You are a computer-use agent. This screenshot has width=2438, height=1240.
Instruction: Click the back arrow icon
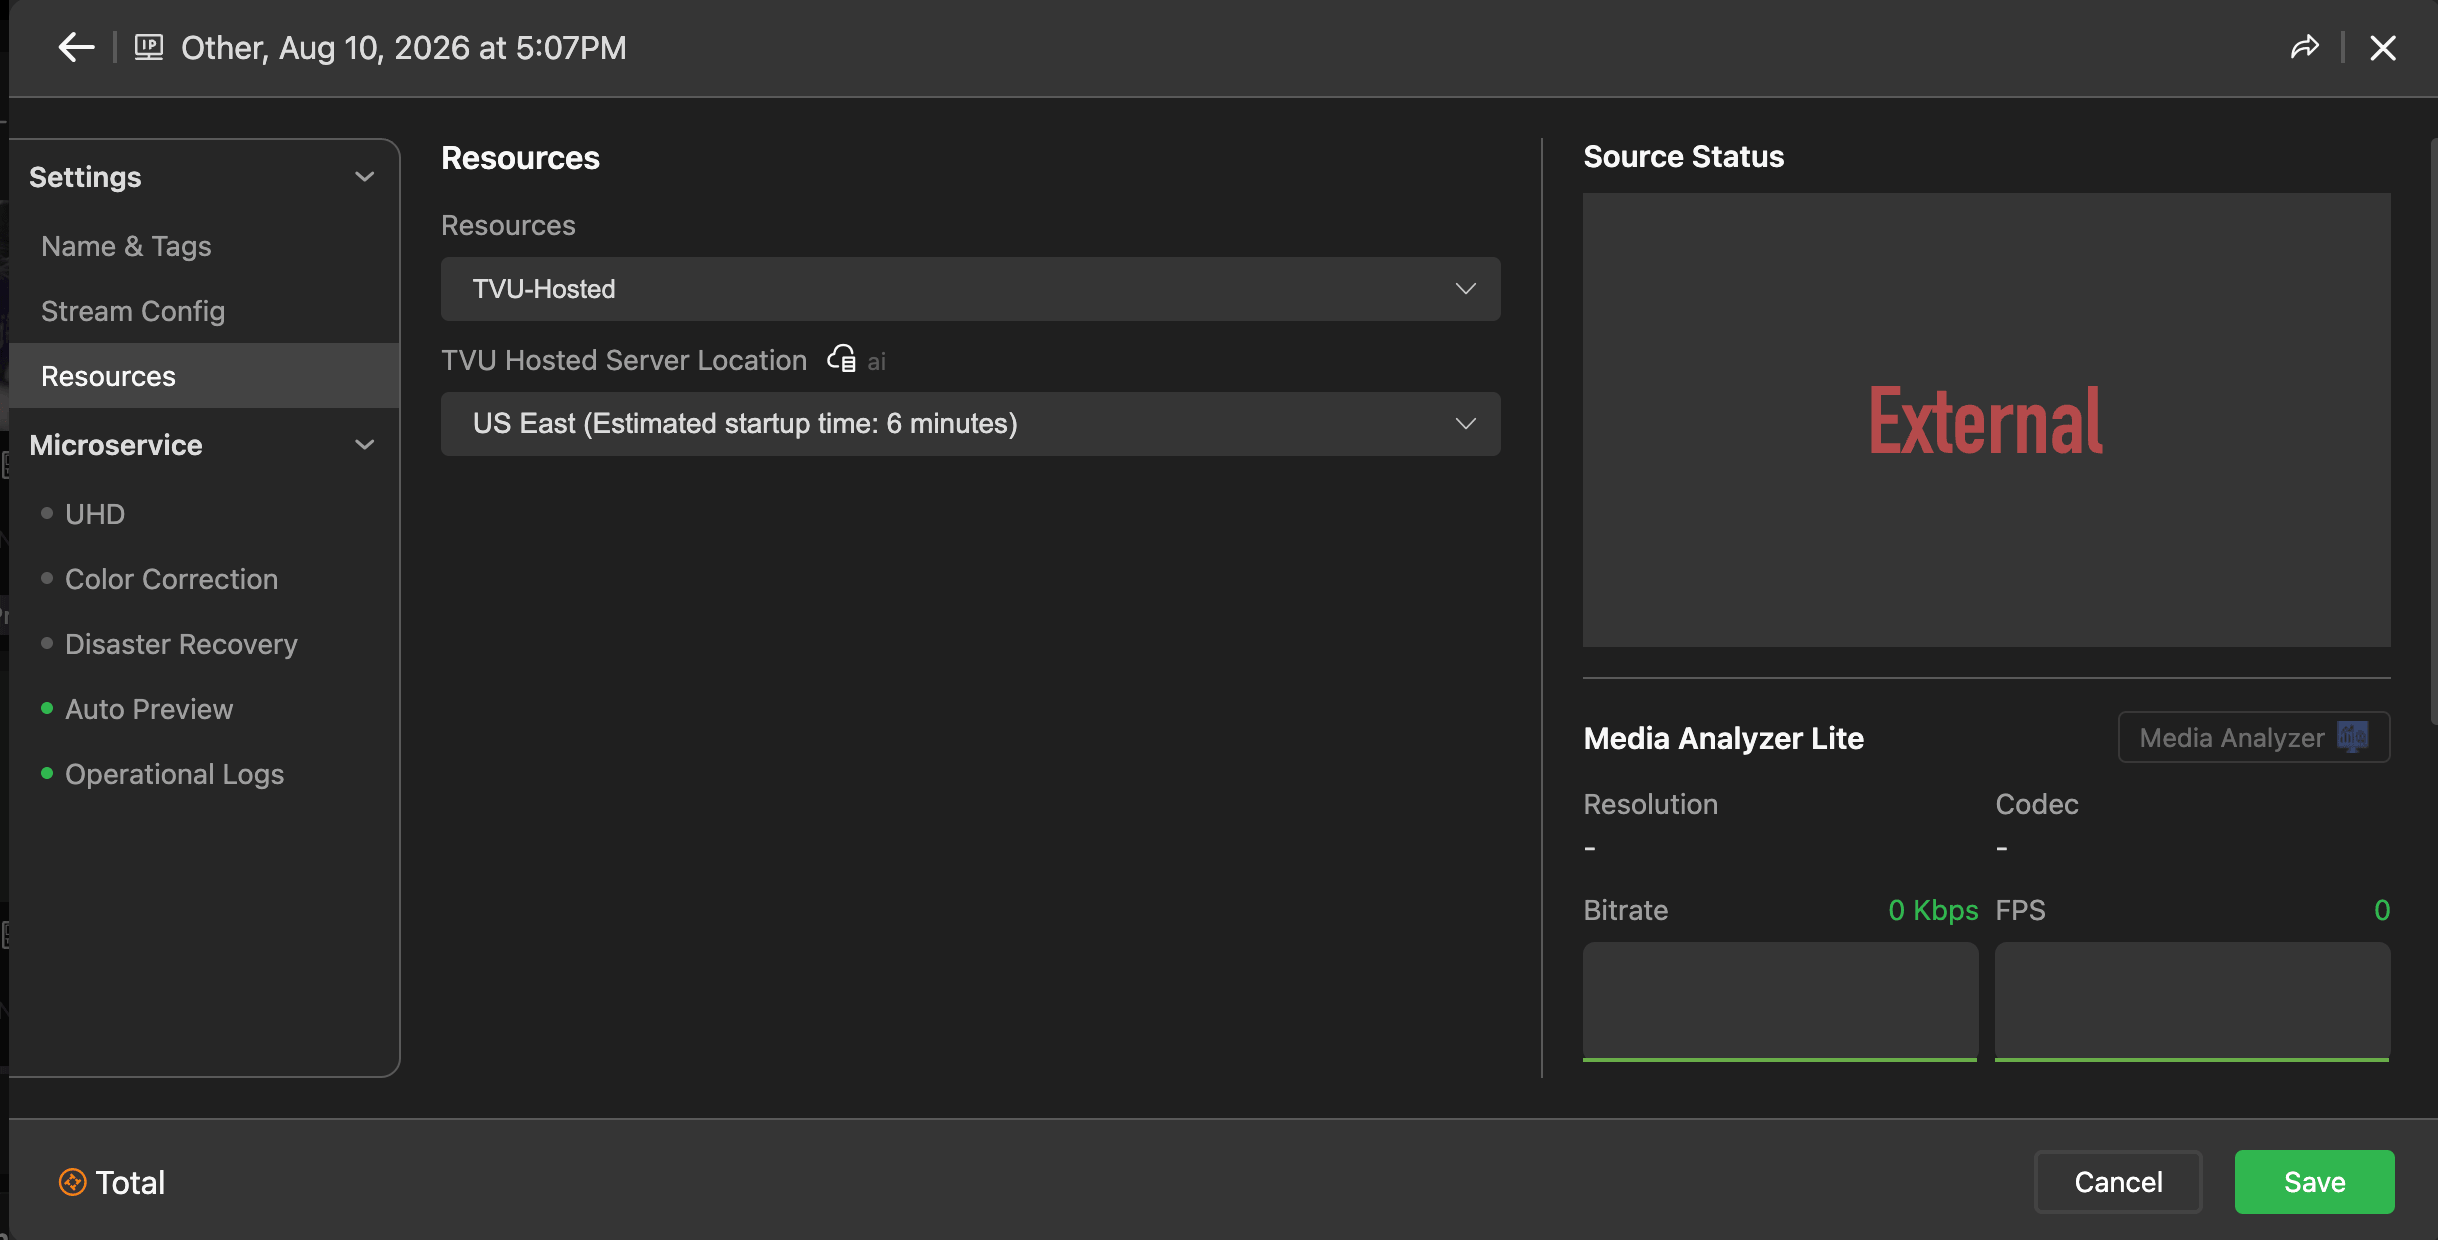click(x=76, y=47)
